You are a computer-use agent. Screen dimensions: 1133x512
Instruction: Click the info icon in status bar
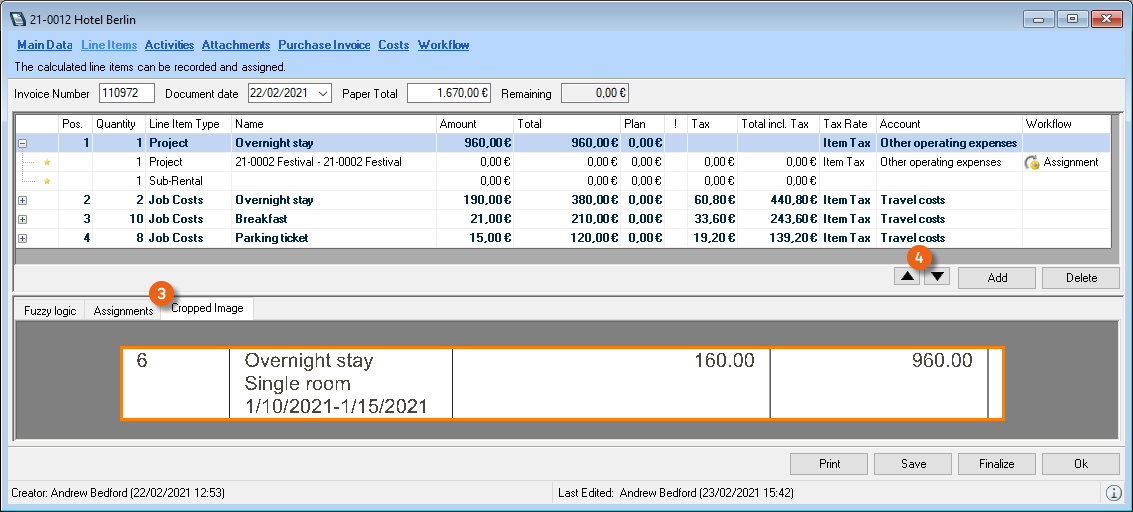(1113, 493)
